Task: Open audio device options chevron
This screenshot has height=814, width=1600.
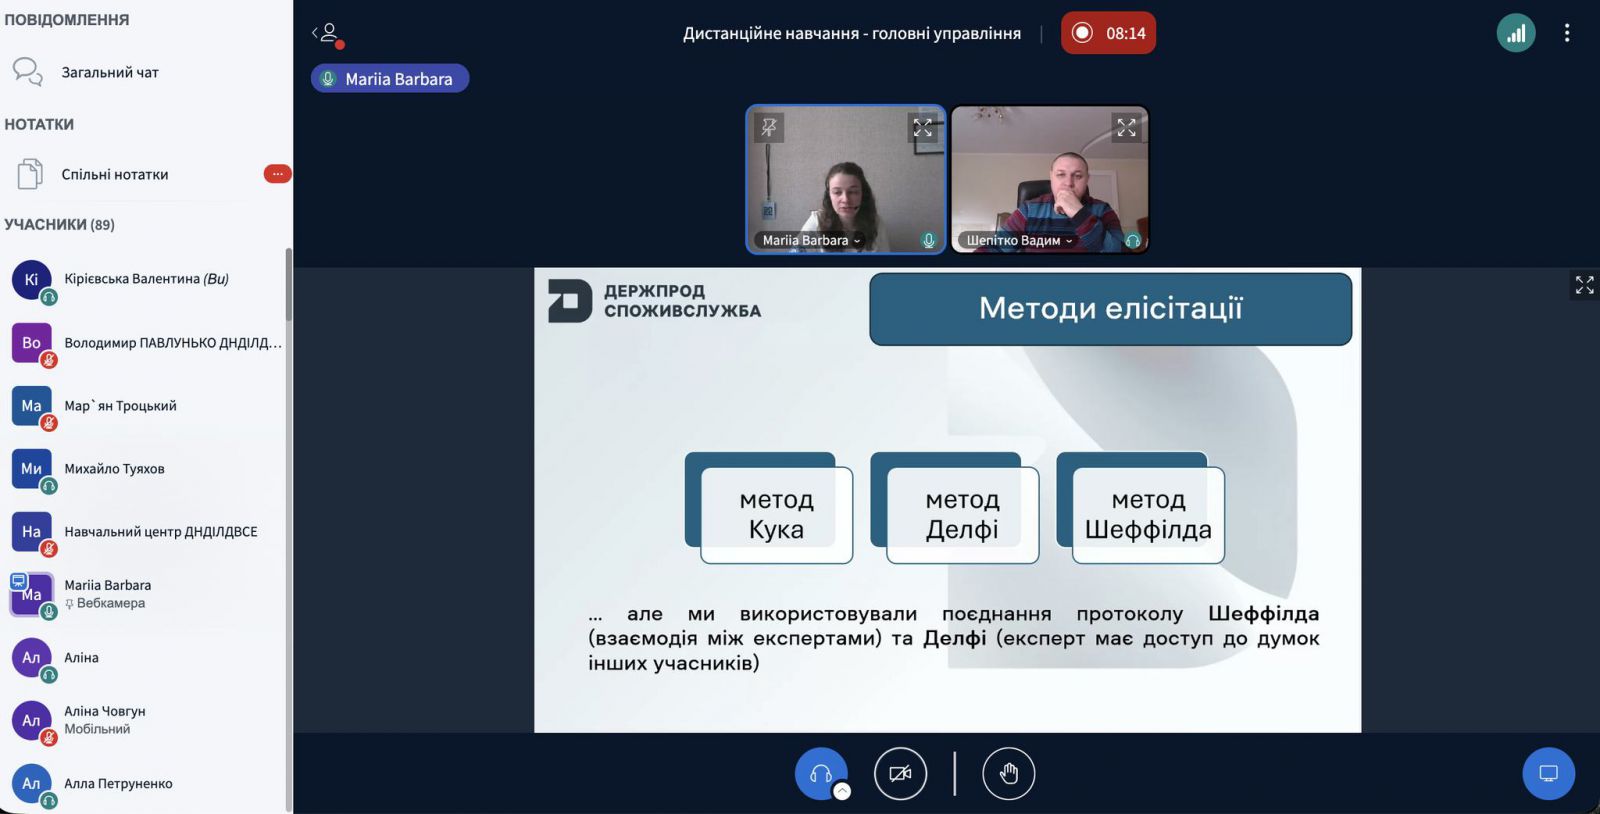Action: tap(842, 792)
